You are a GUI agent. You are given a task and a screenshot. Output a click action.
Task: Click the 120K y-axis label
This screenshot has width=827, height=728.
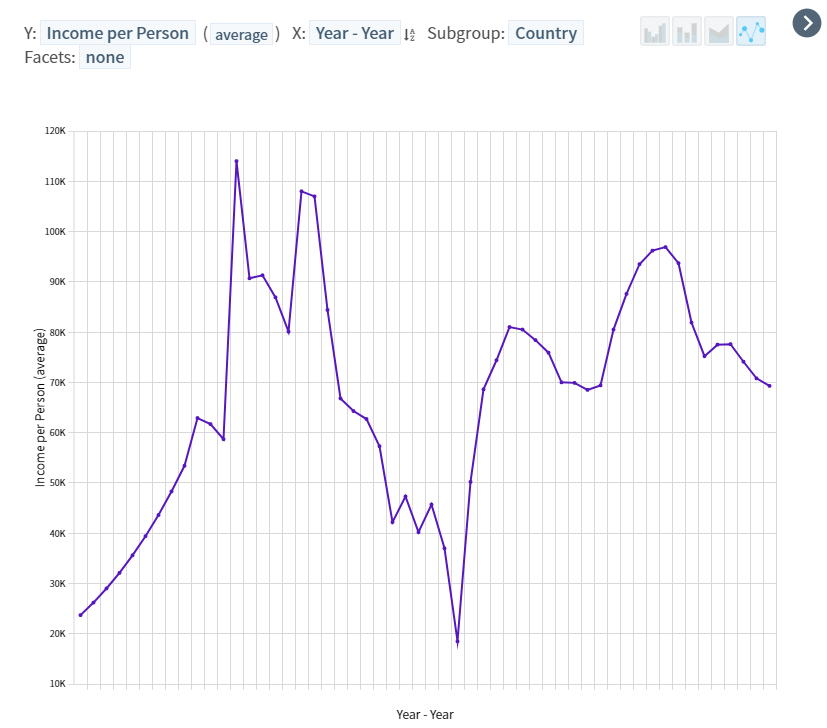[55, 131]
